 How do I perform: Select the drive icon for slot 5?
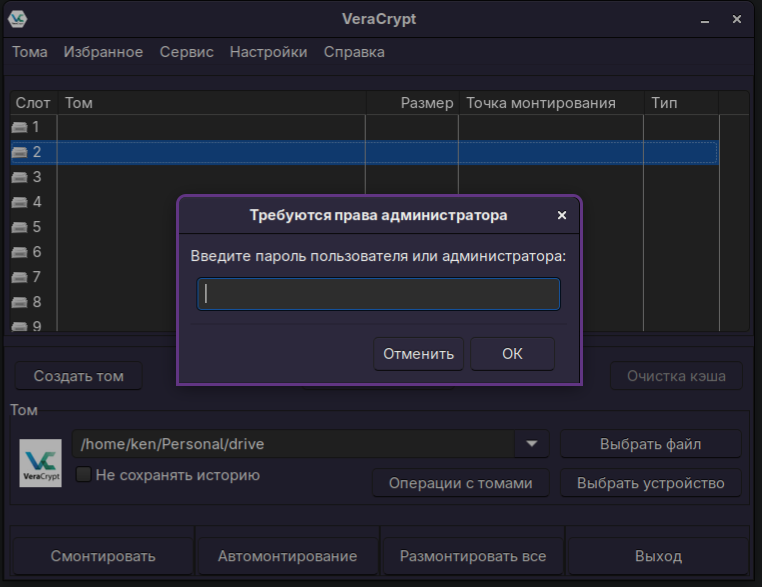click(x=19, y=227)
